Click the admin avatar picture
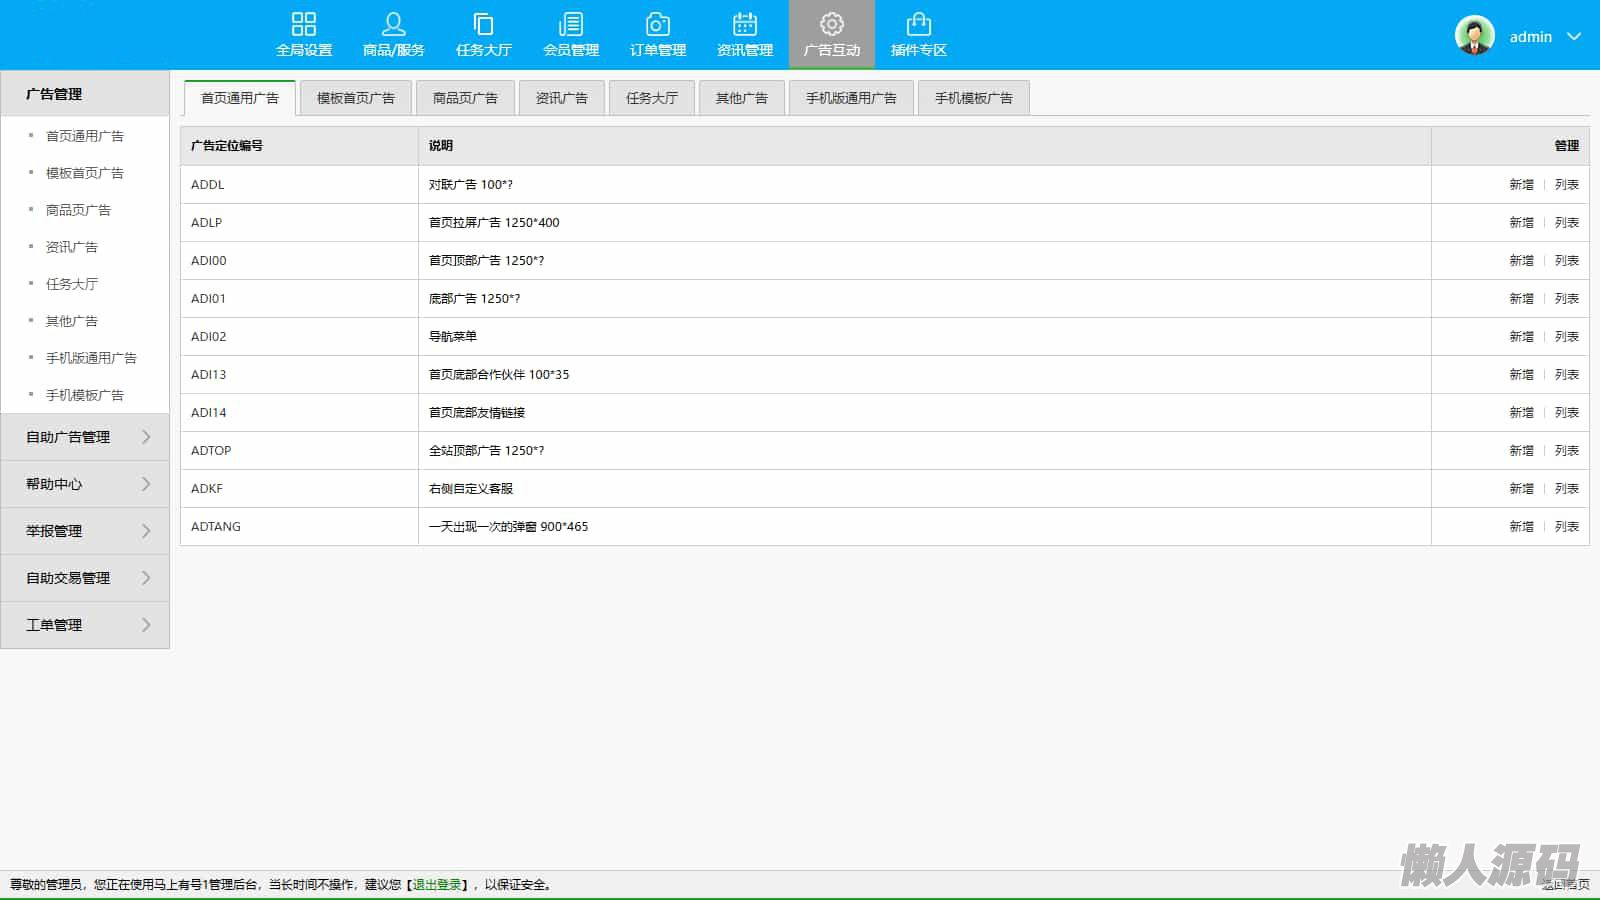The image size is (1600, 900). pyautogui.click(x=1474, y=36)
